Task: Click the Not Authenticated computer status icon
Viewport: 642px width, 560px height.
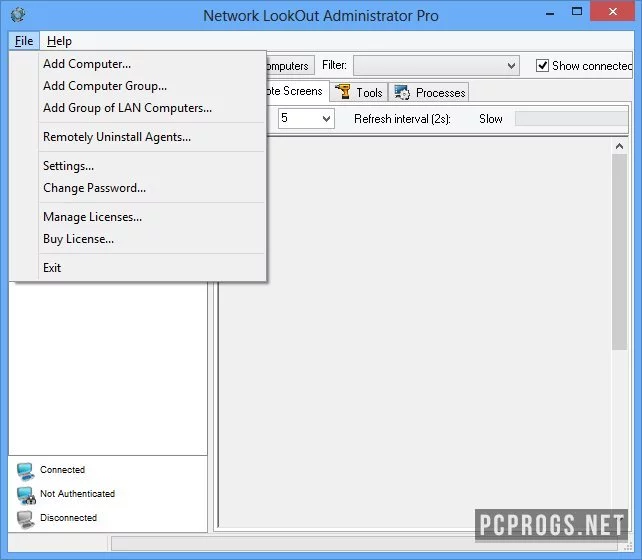Action: pyautogui.click(x=26, y=495)
